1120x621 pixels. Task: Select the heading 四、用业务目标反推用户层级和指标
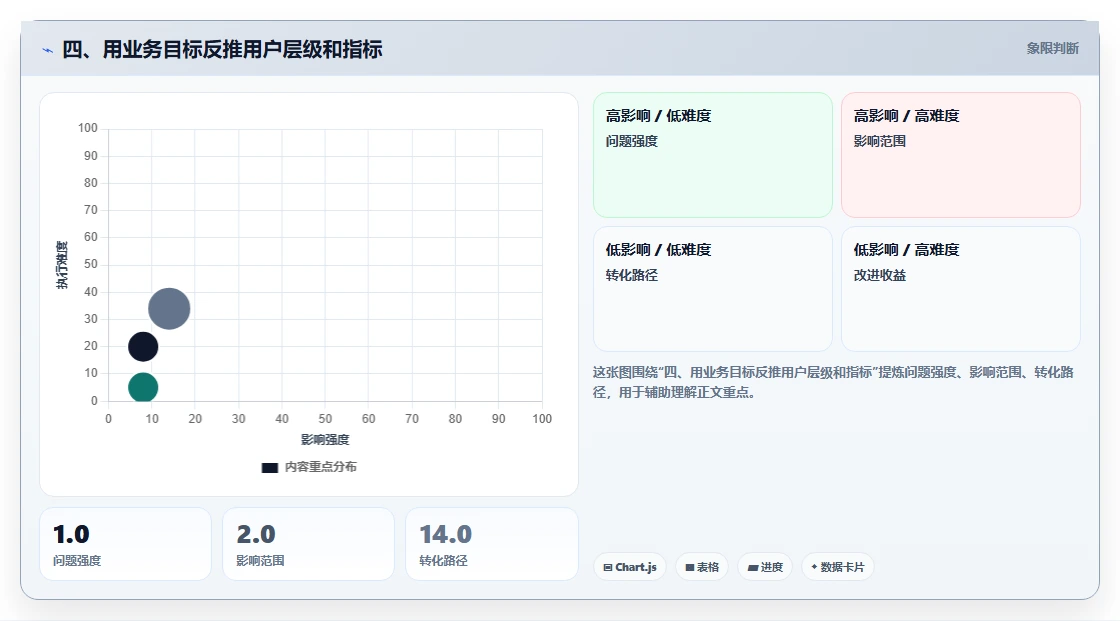point(222,49)
